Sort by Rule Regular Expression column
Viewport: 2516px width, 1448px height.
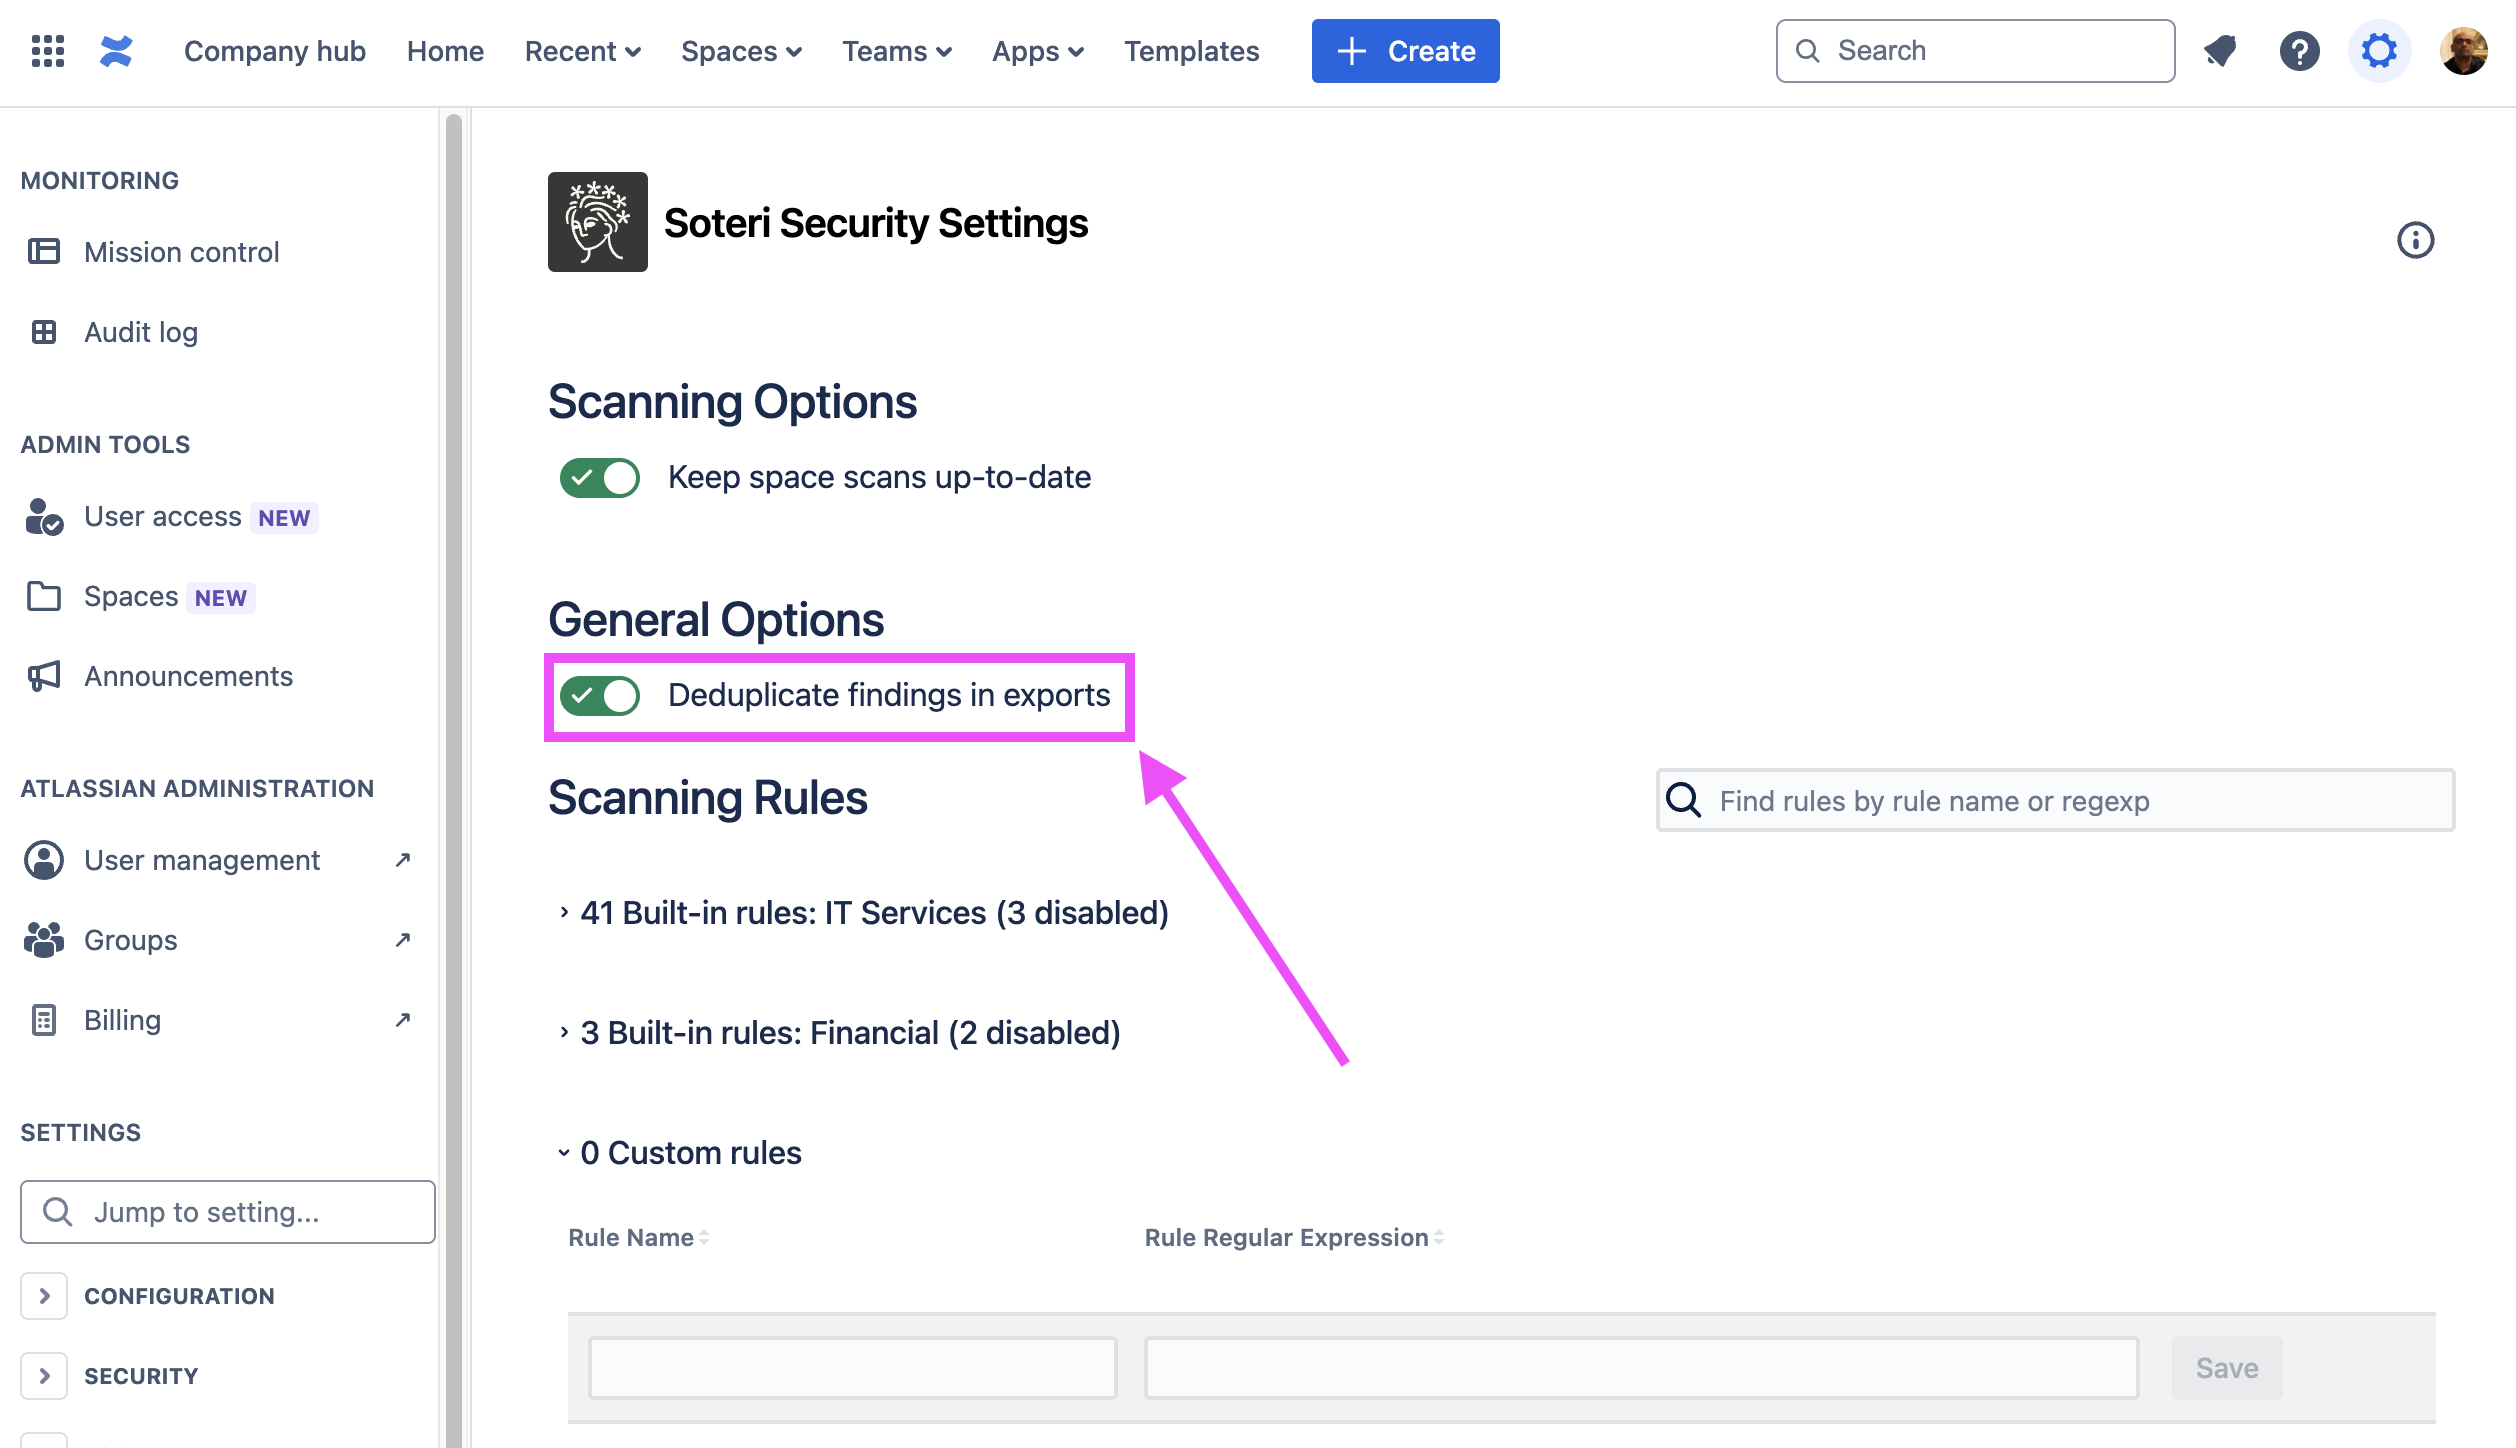pyautogui.click(x=1294, y=1237)
